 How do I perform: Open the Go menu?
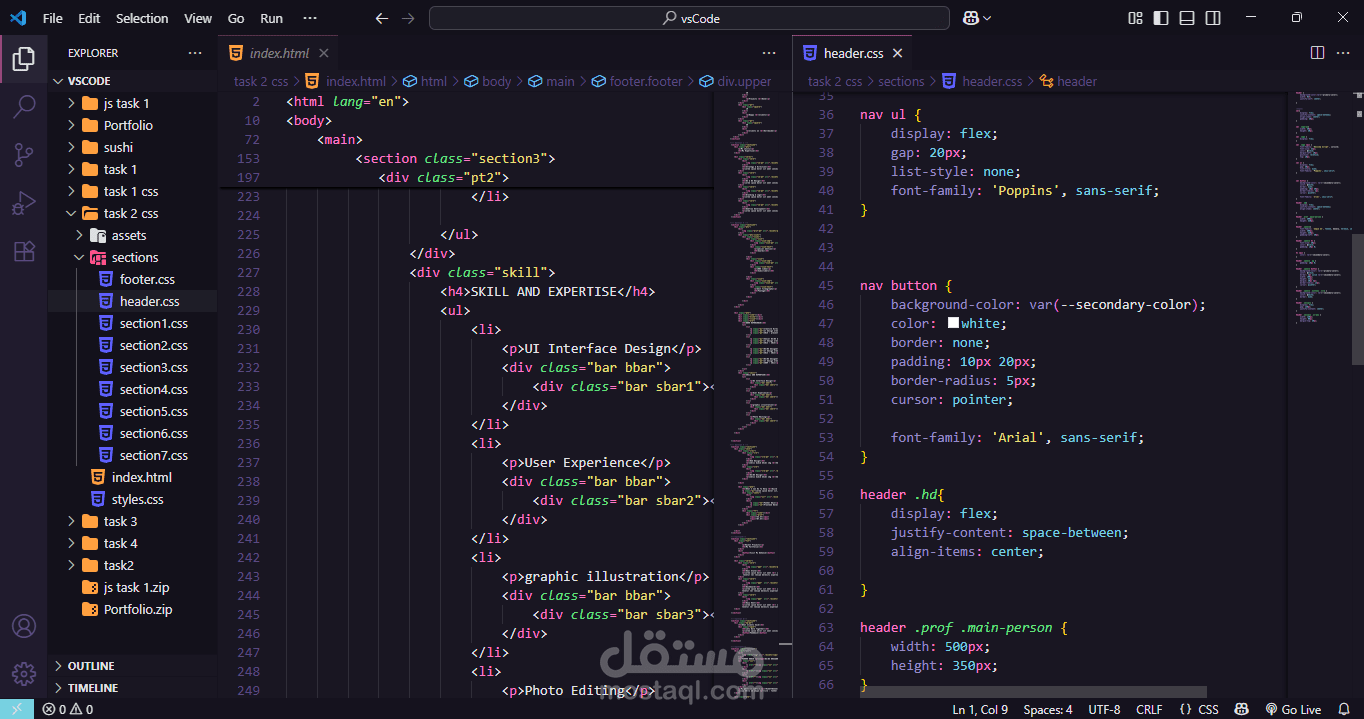[x=236, y=18]
